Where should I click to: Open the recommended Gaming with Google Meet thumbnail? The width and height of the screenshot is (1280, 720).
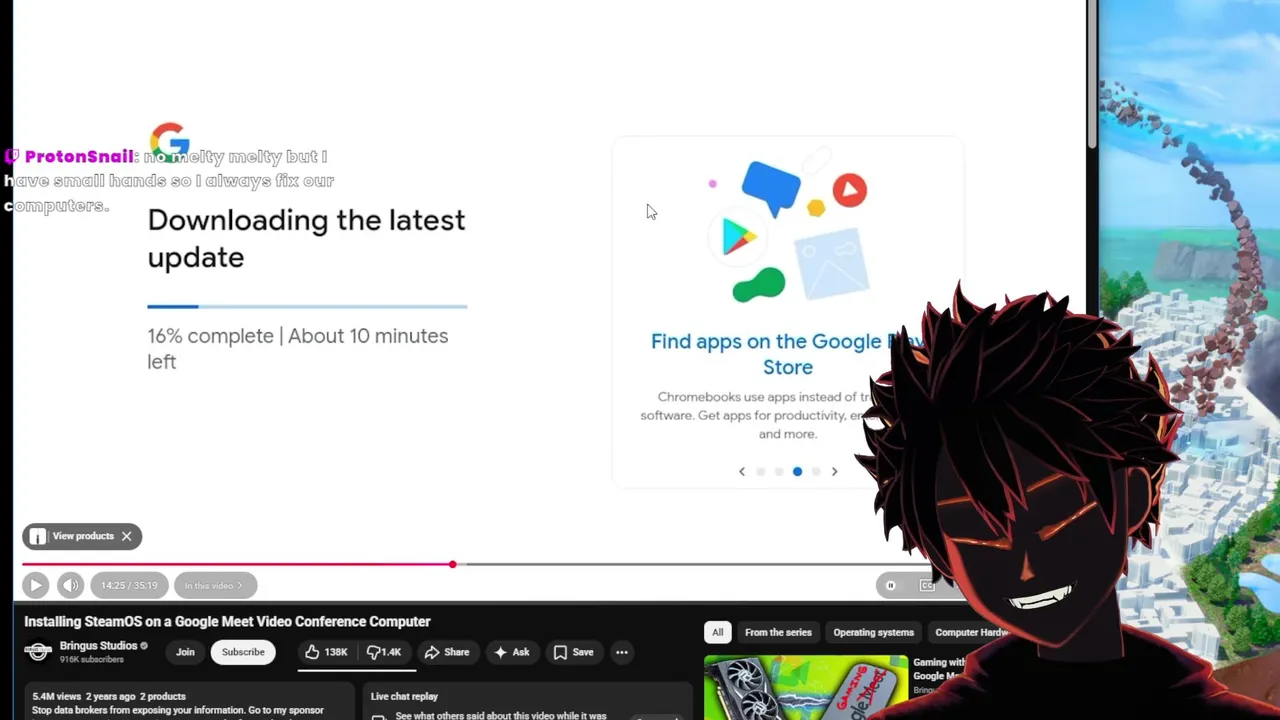pos(806,688)
